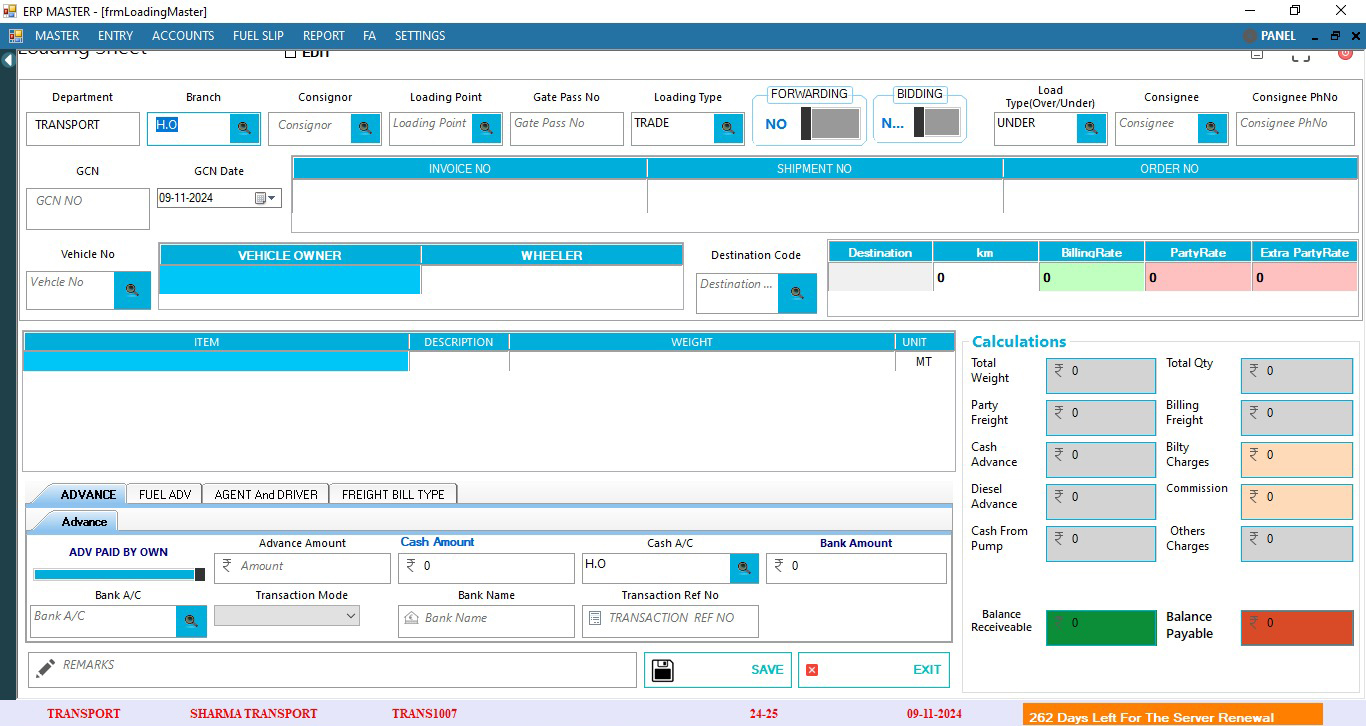The image size is (1366, 726).
Task: Click the small minimize icon on form
Action: coord(1257,54)
